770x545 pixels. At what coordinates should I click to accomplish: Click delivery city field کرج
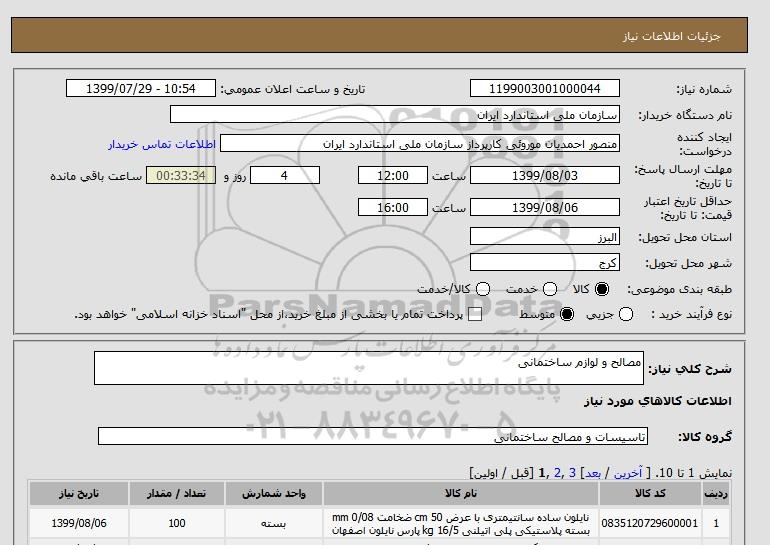point(545,262)
